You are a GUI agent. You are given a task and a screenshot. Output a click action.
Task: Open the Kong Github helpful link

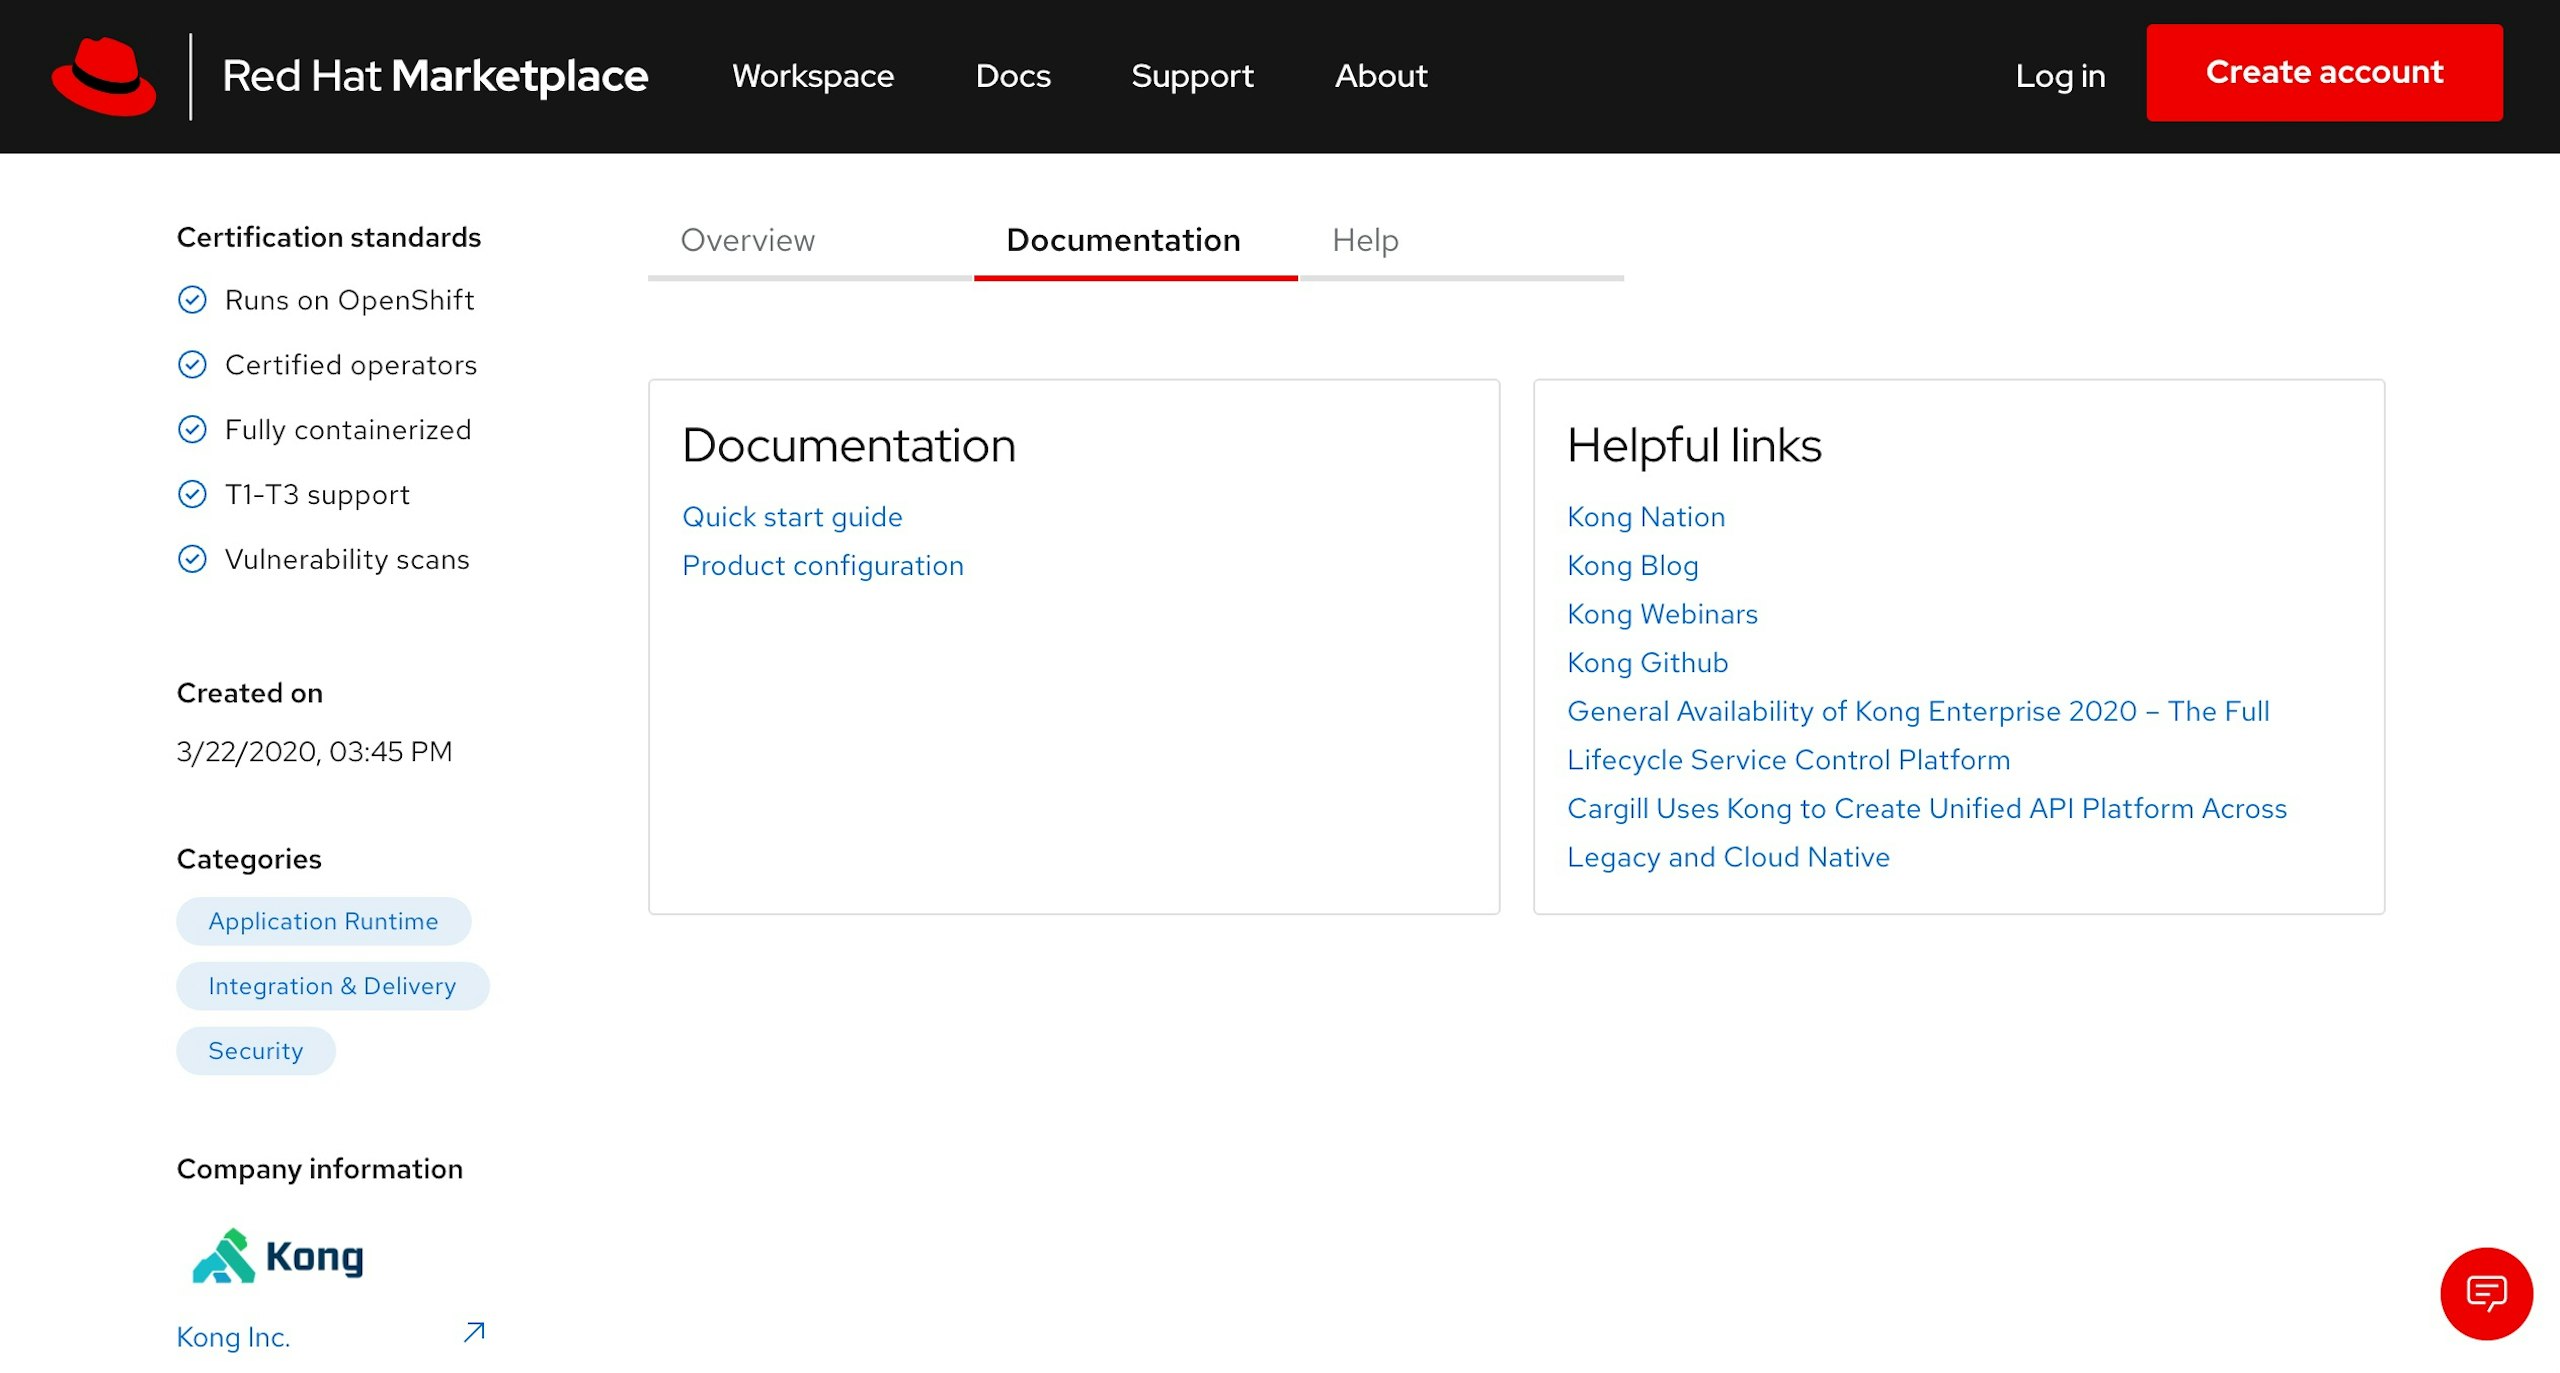point(1647,663)
